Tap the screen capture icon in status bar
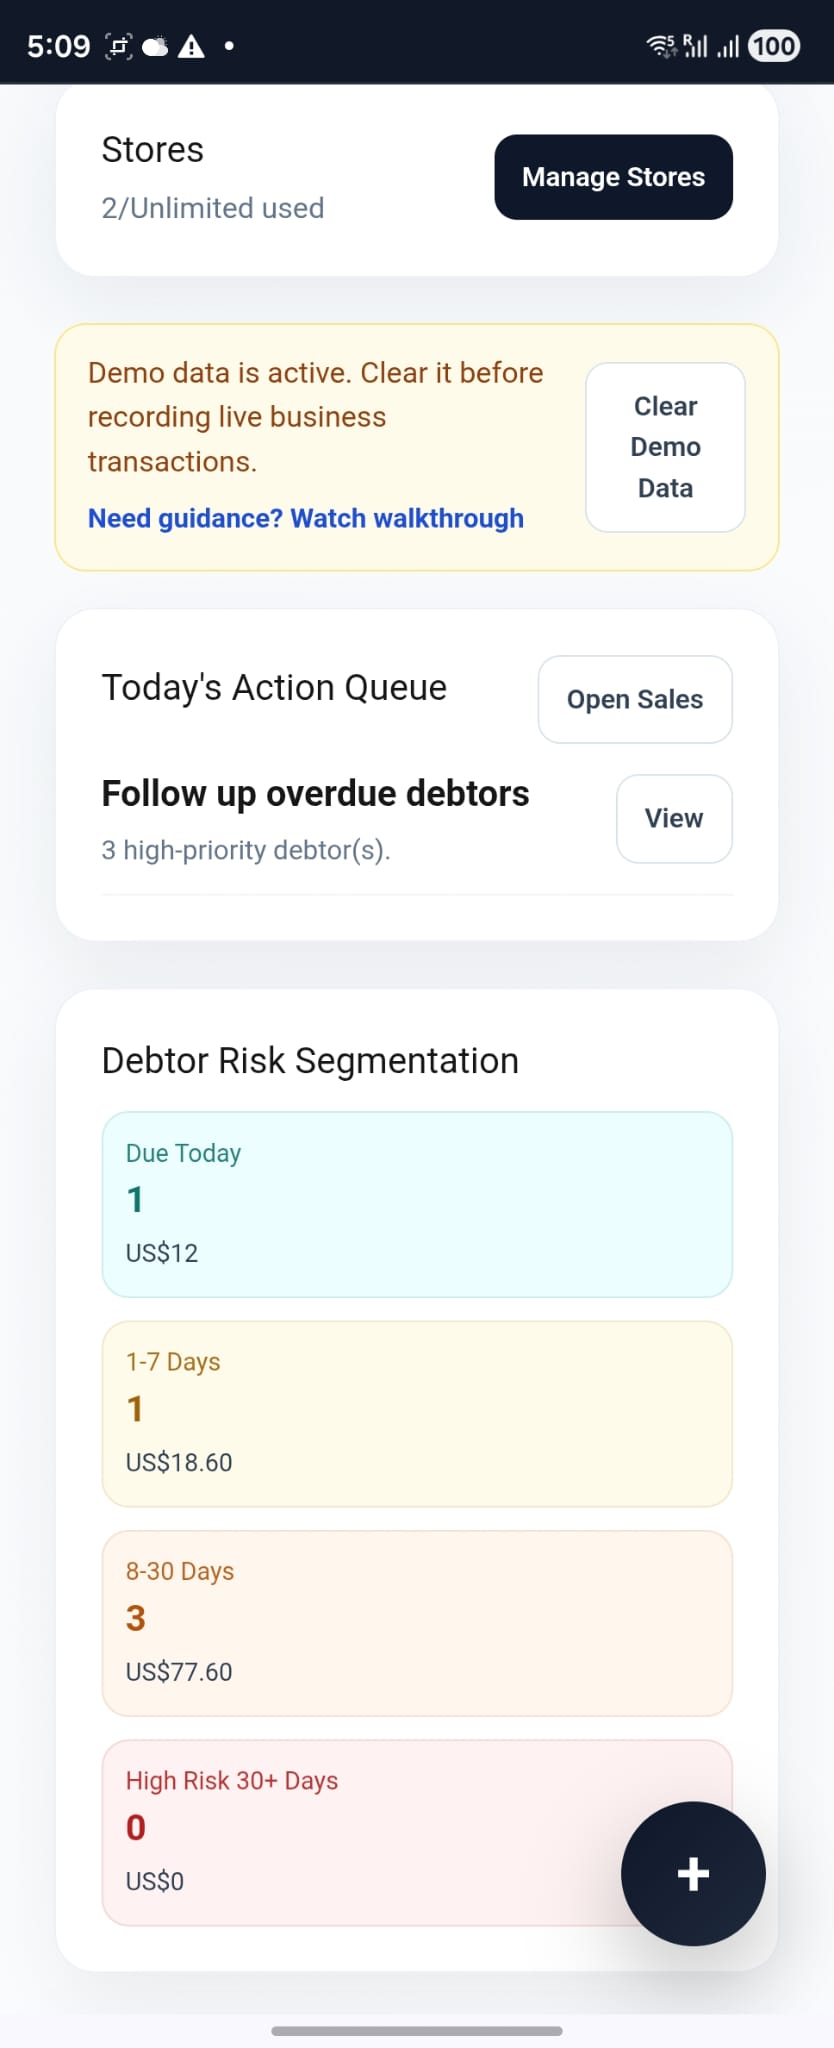Screen dimensions: 834x2048 (x=117, y=45)
